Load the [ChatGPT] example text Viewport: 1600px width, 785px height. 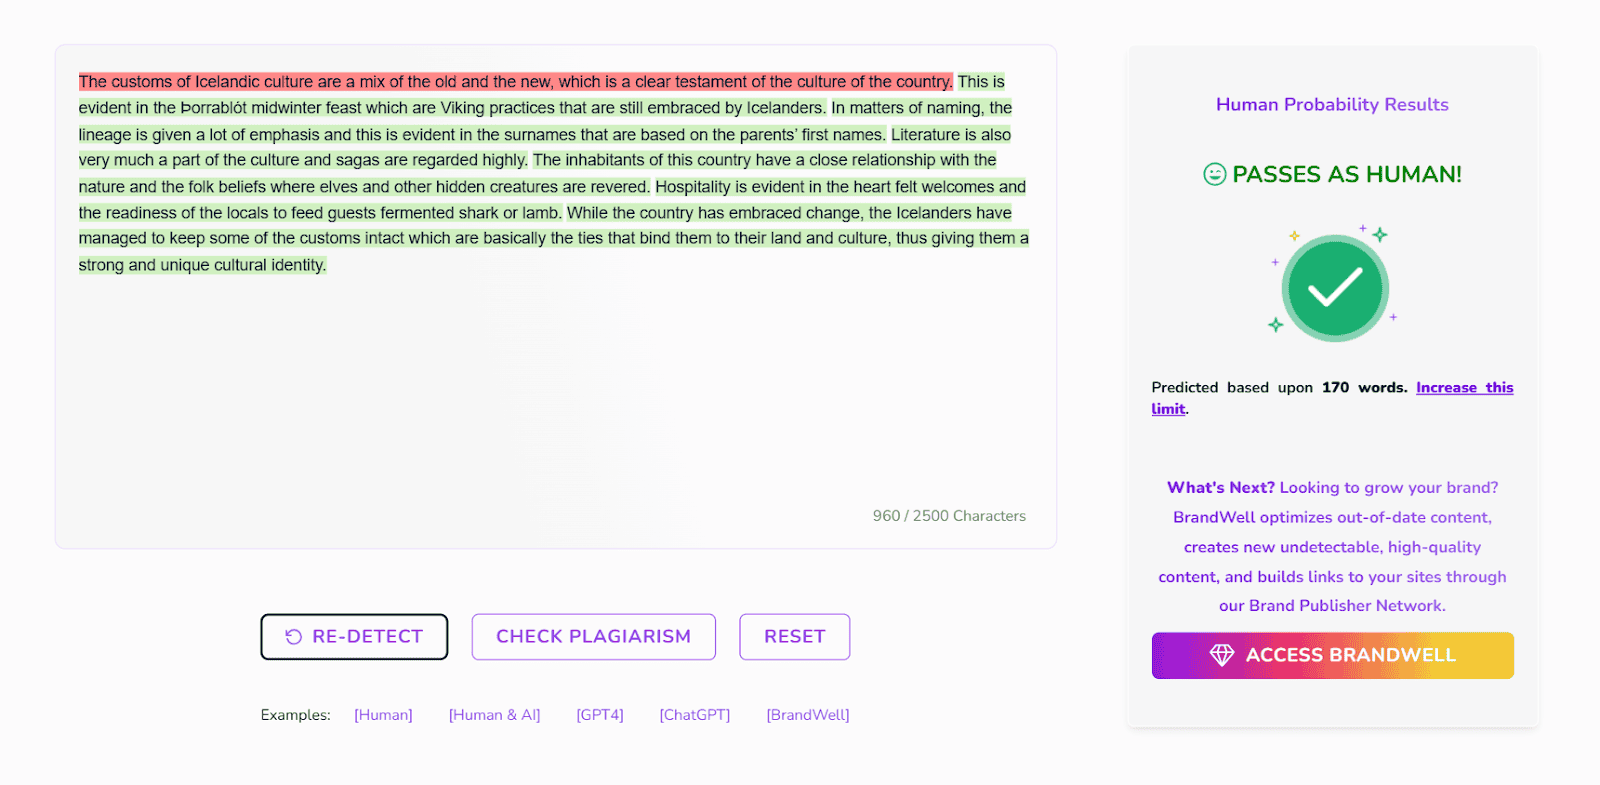point(695,715)
